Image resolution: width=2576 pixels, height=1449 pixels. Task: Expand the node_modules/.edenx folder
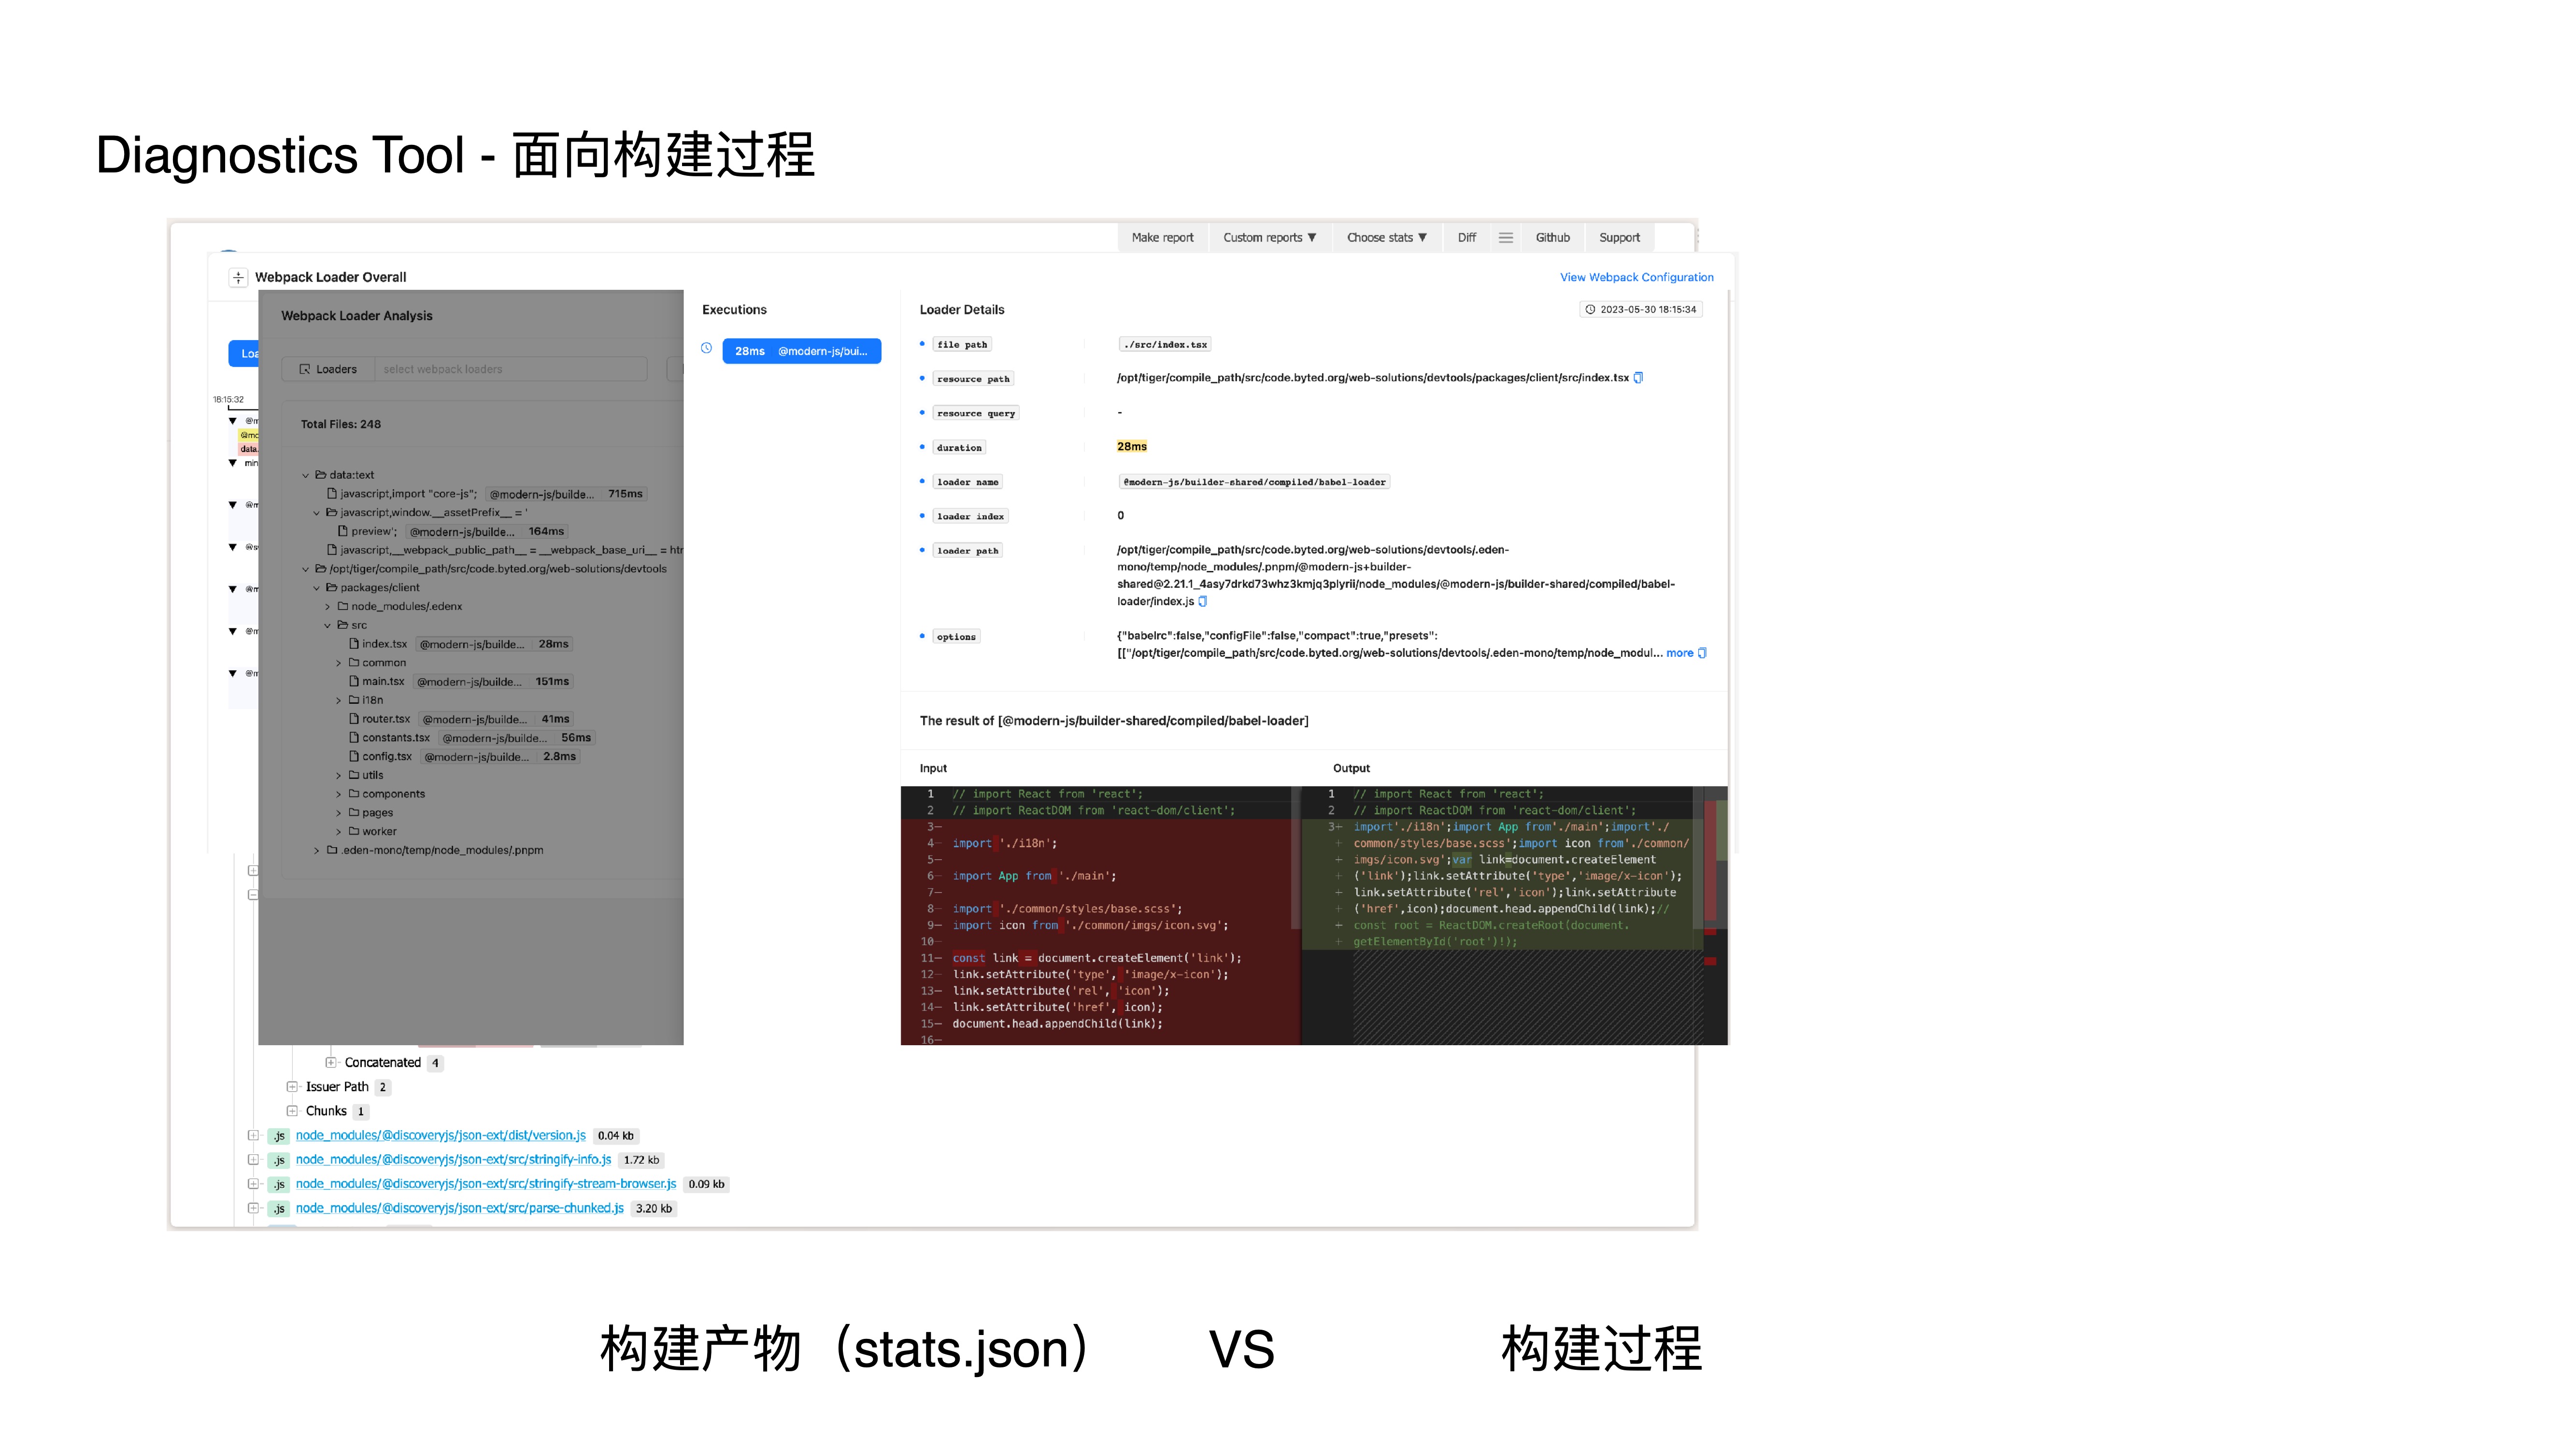[x=328, y=607]
